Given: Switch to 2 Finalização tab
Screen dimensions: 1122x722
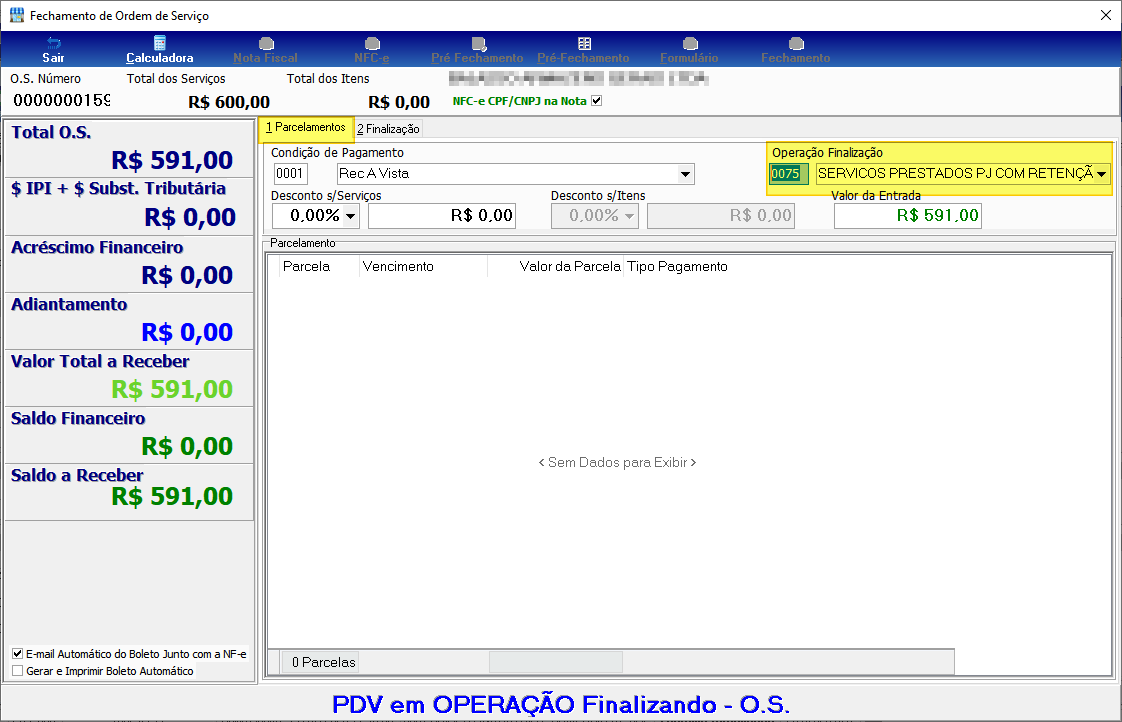Looking at the screenshot, I should tap(389, 129).
